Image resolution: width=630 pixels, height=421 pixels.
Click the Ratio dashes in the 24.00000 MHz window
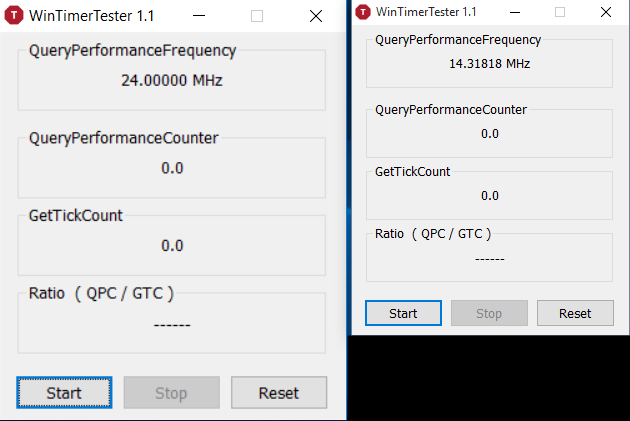172,323
